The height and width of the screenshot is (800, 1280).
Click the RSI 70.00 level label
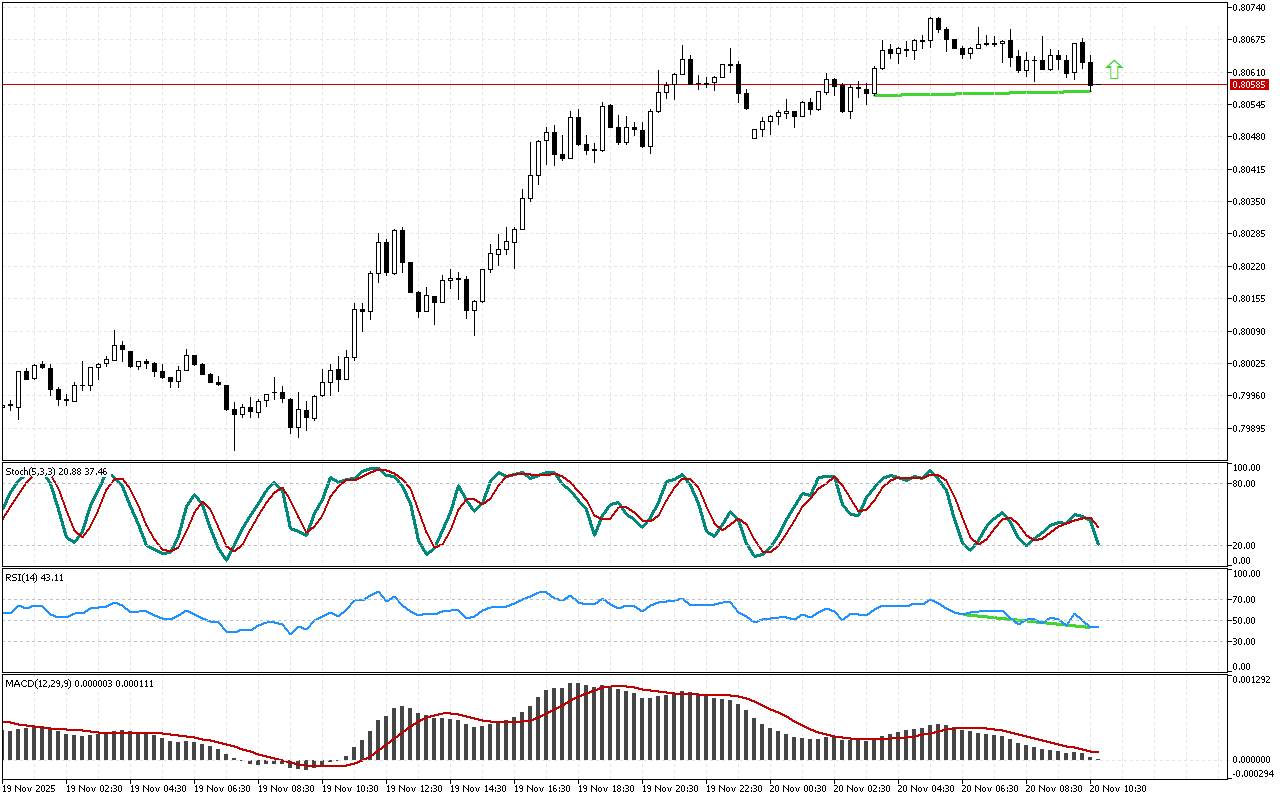click(x=1244, y=600)
